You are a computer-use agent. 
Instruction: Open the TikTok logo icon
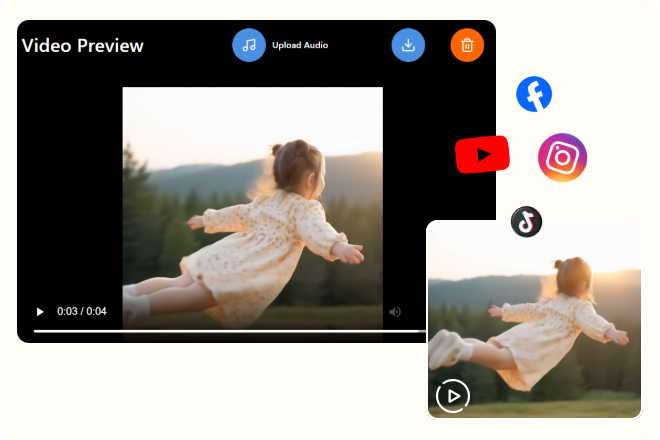point(526,222)
